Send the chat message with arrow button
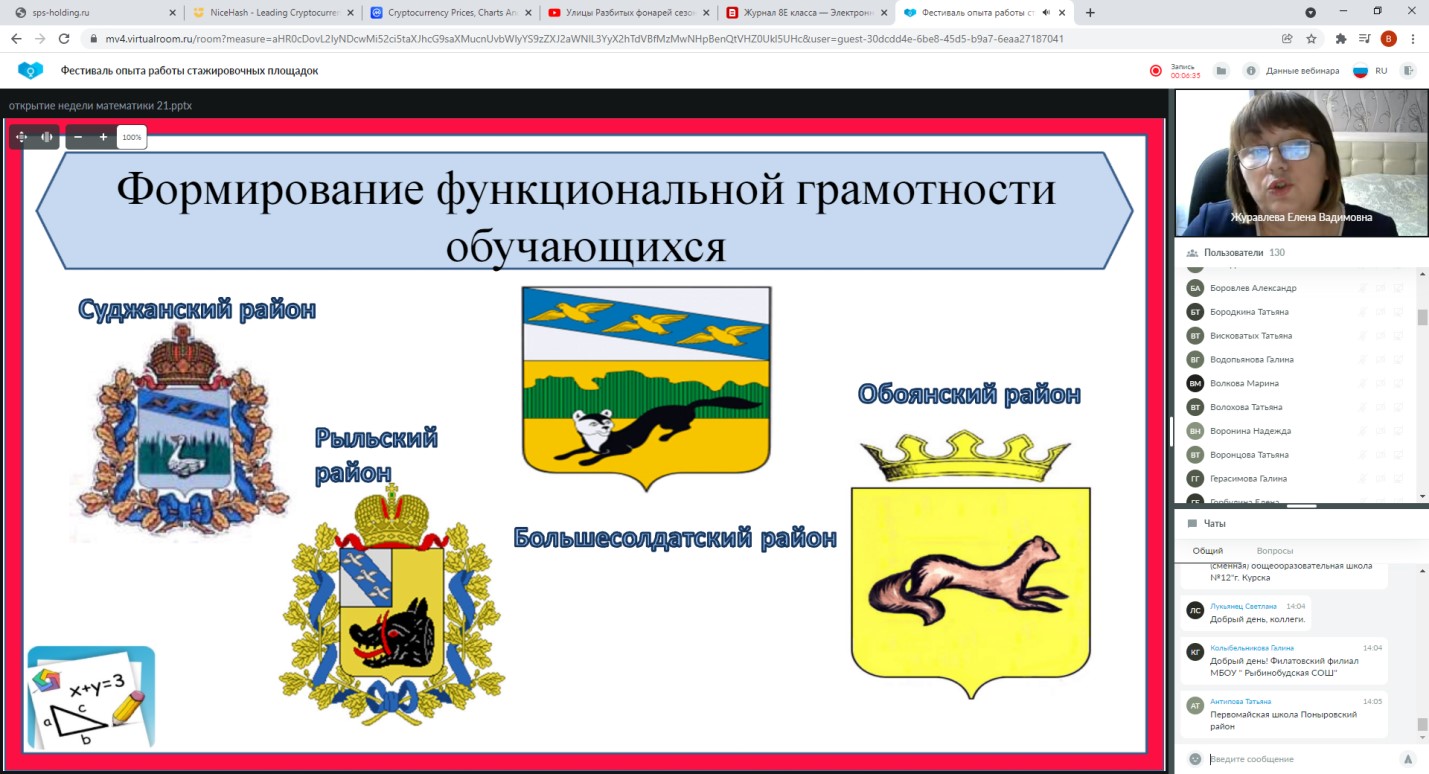This screenshot has height=774, width=1429. coord(1408,759)
